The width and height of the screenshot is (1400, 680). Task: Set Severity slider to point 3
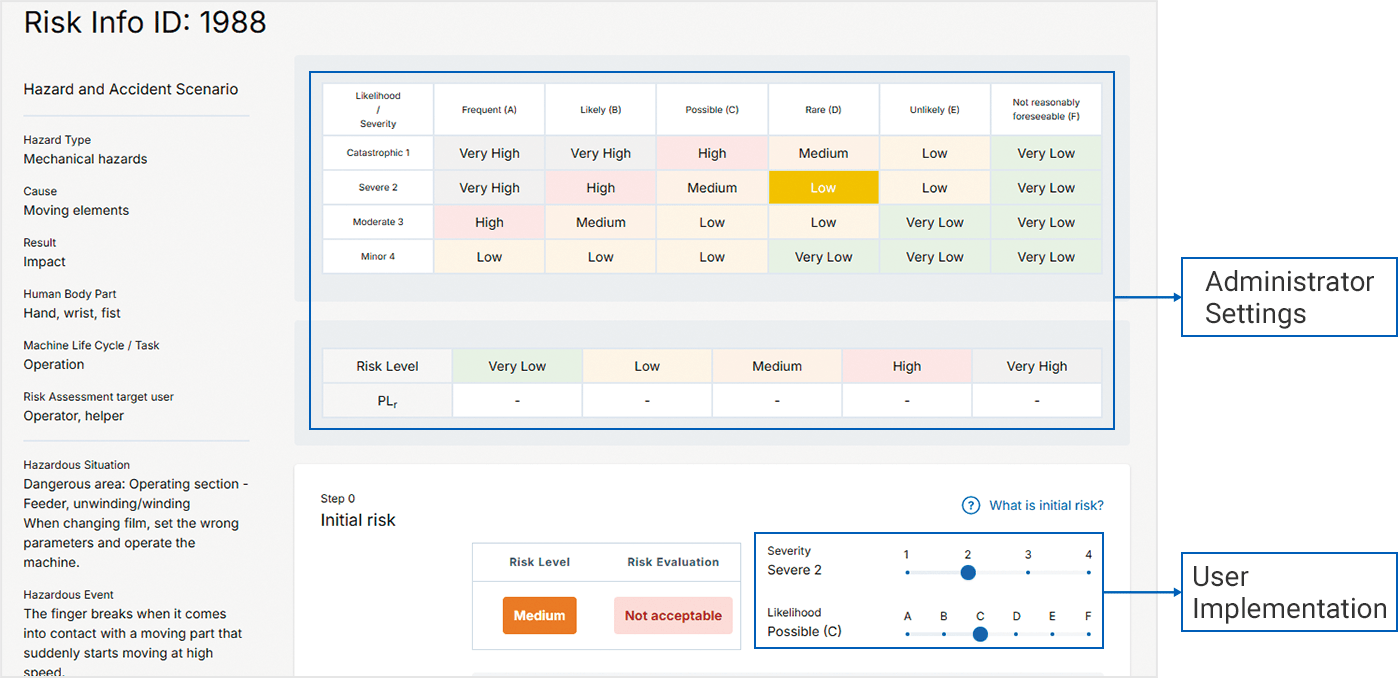coord(1028,573)
